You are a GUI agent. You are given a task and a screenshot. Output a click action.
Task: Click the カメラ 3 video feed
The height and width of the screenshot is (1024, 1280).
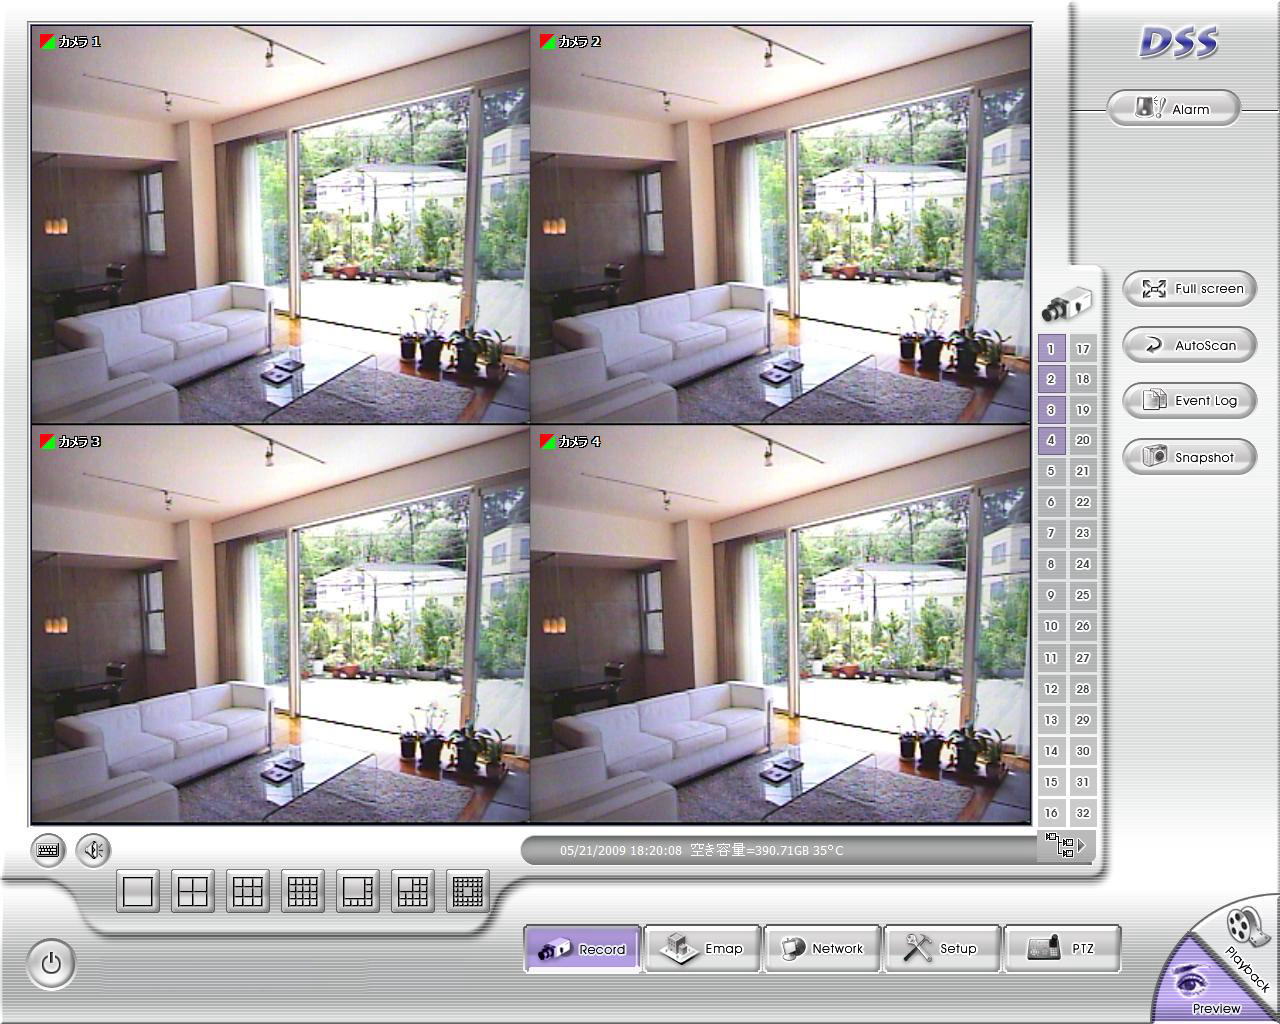[280, 624]
